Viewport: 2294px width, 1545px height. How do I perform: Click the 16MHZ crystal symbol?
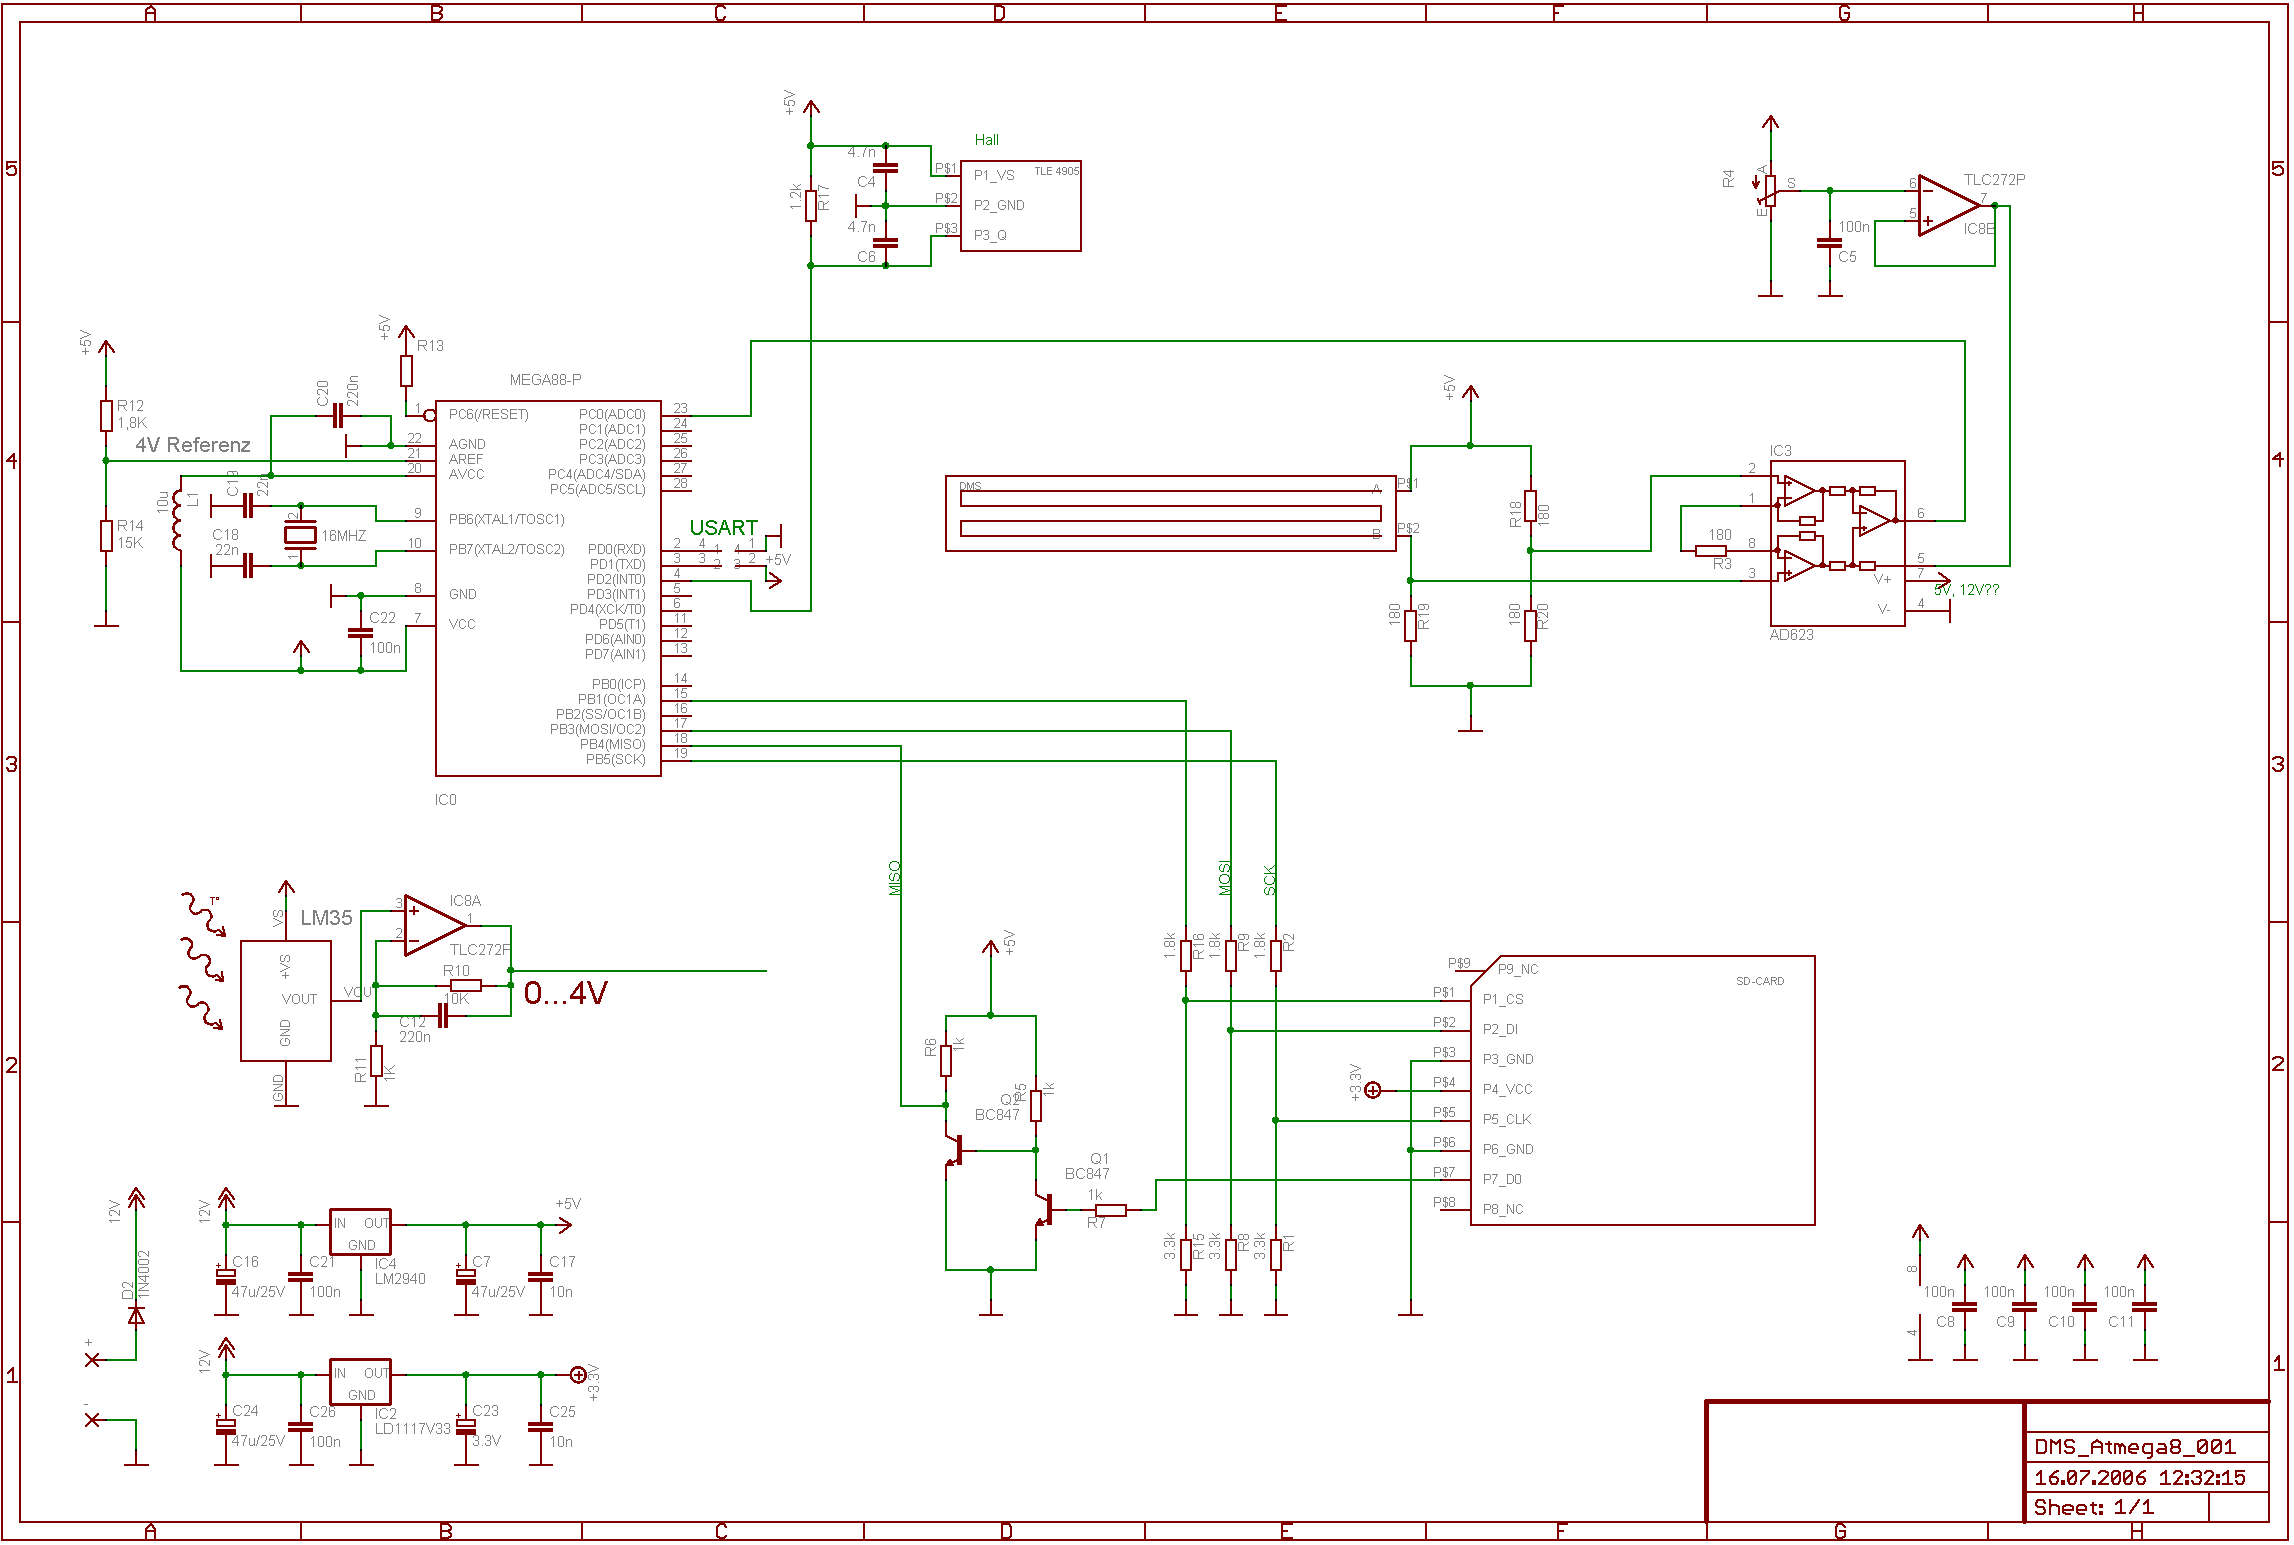(x=300, y=535)
